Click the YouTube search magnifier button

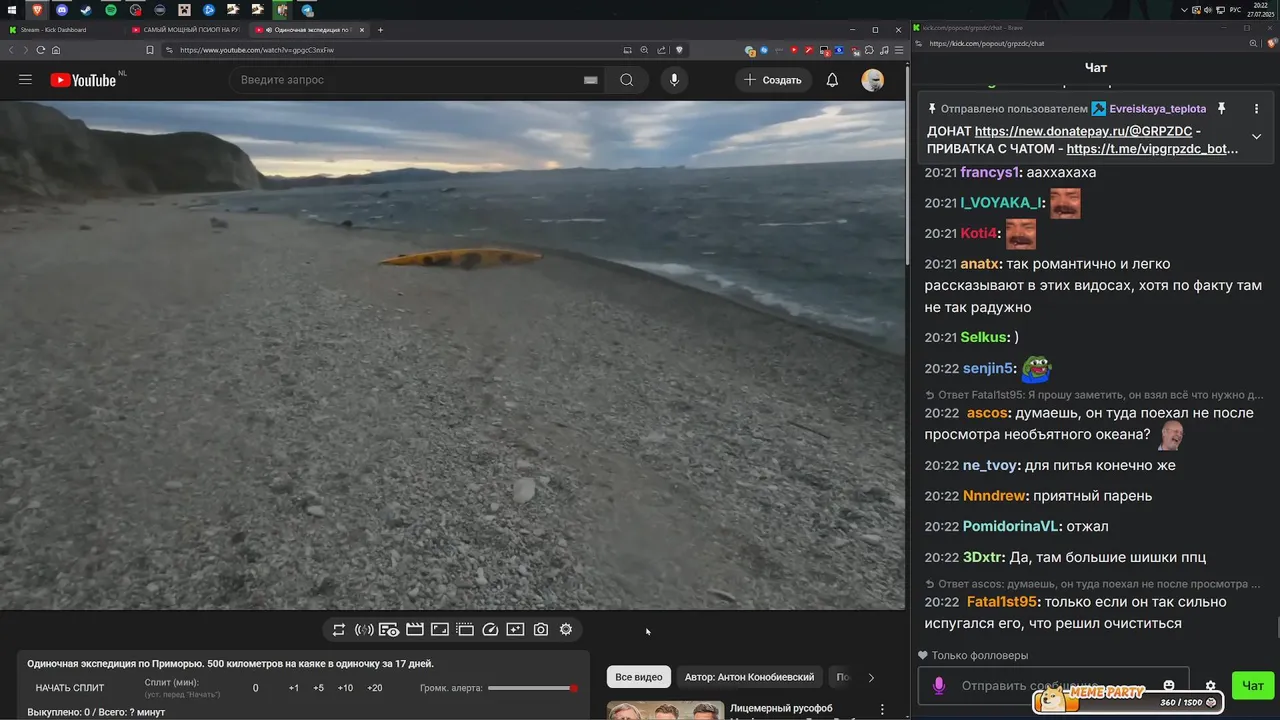point(627,80)
